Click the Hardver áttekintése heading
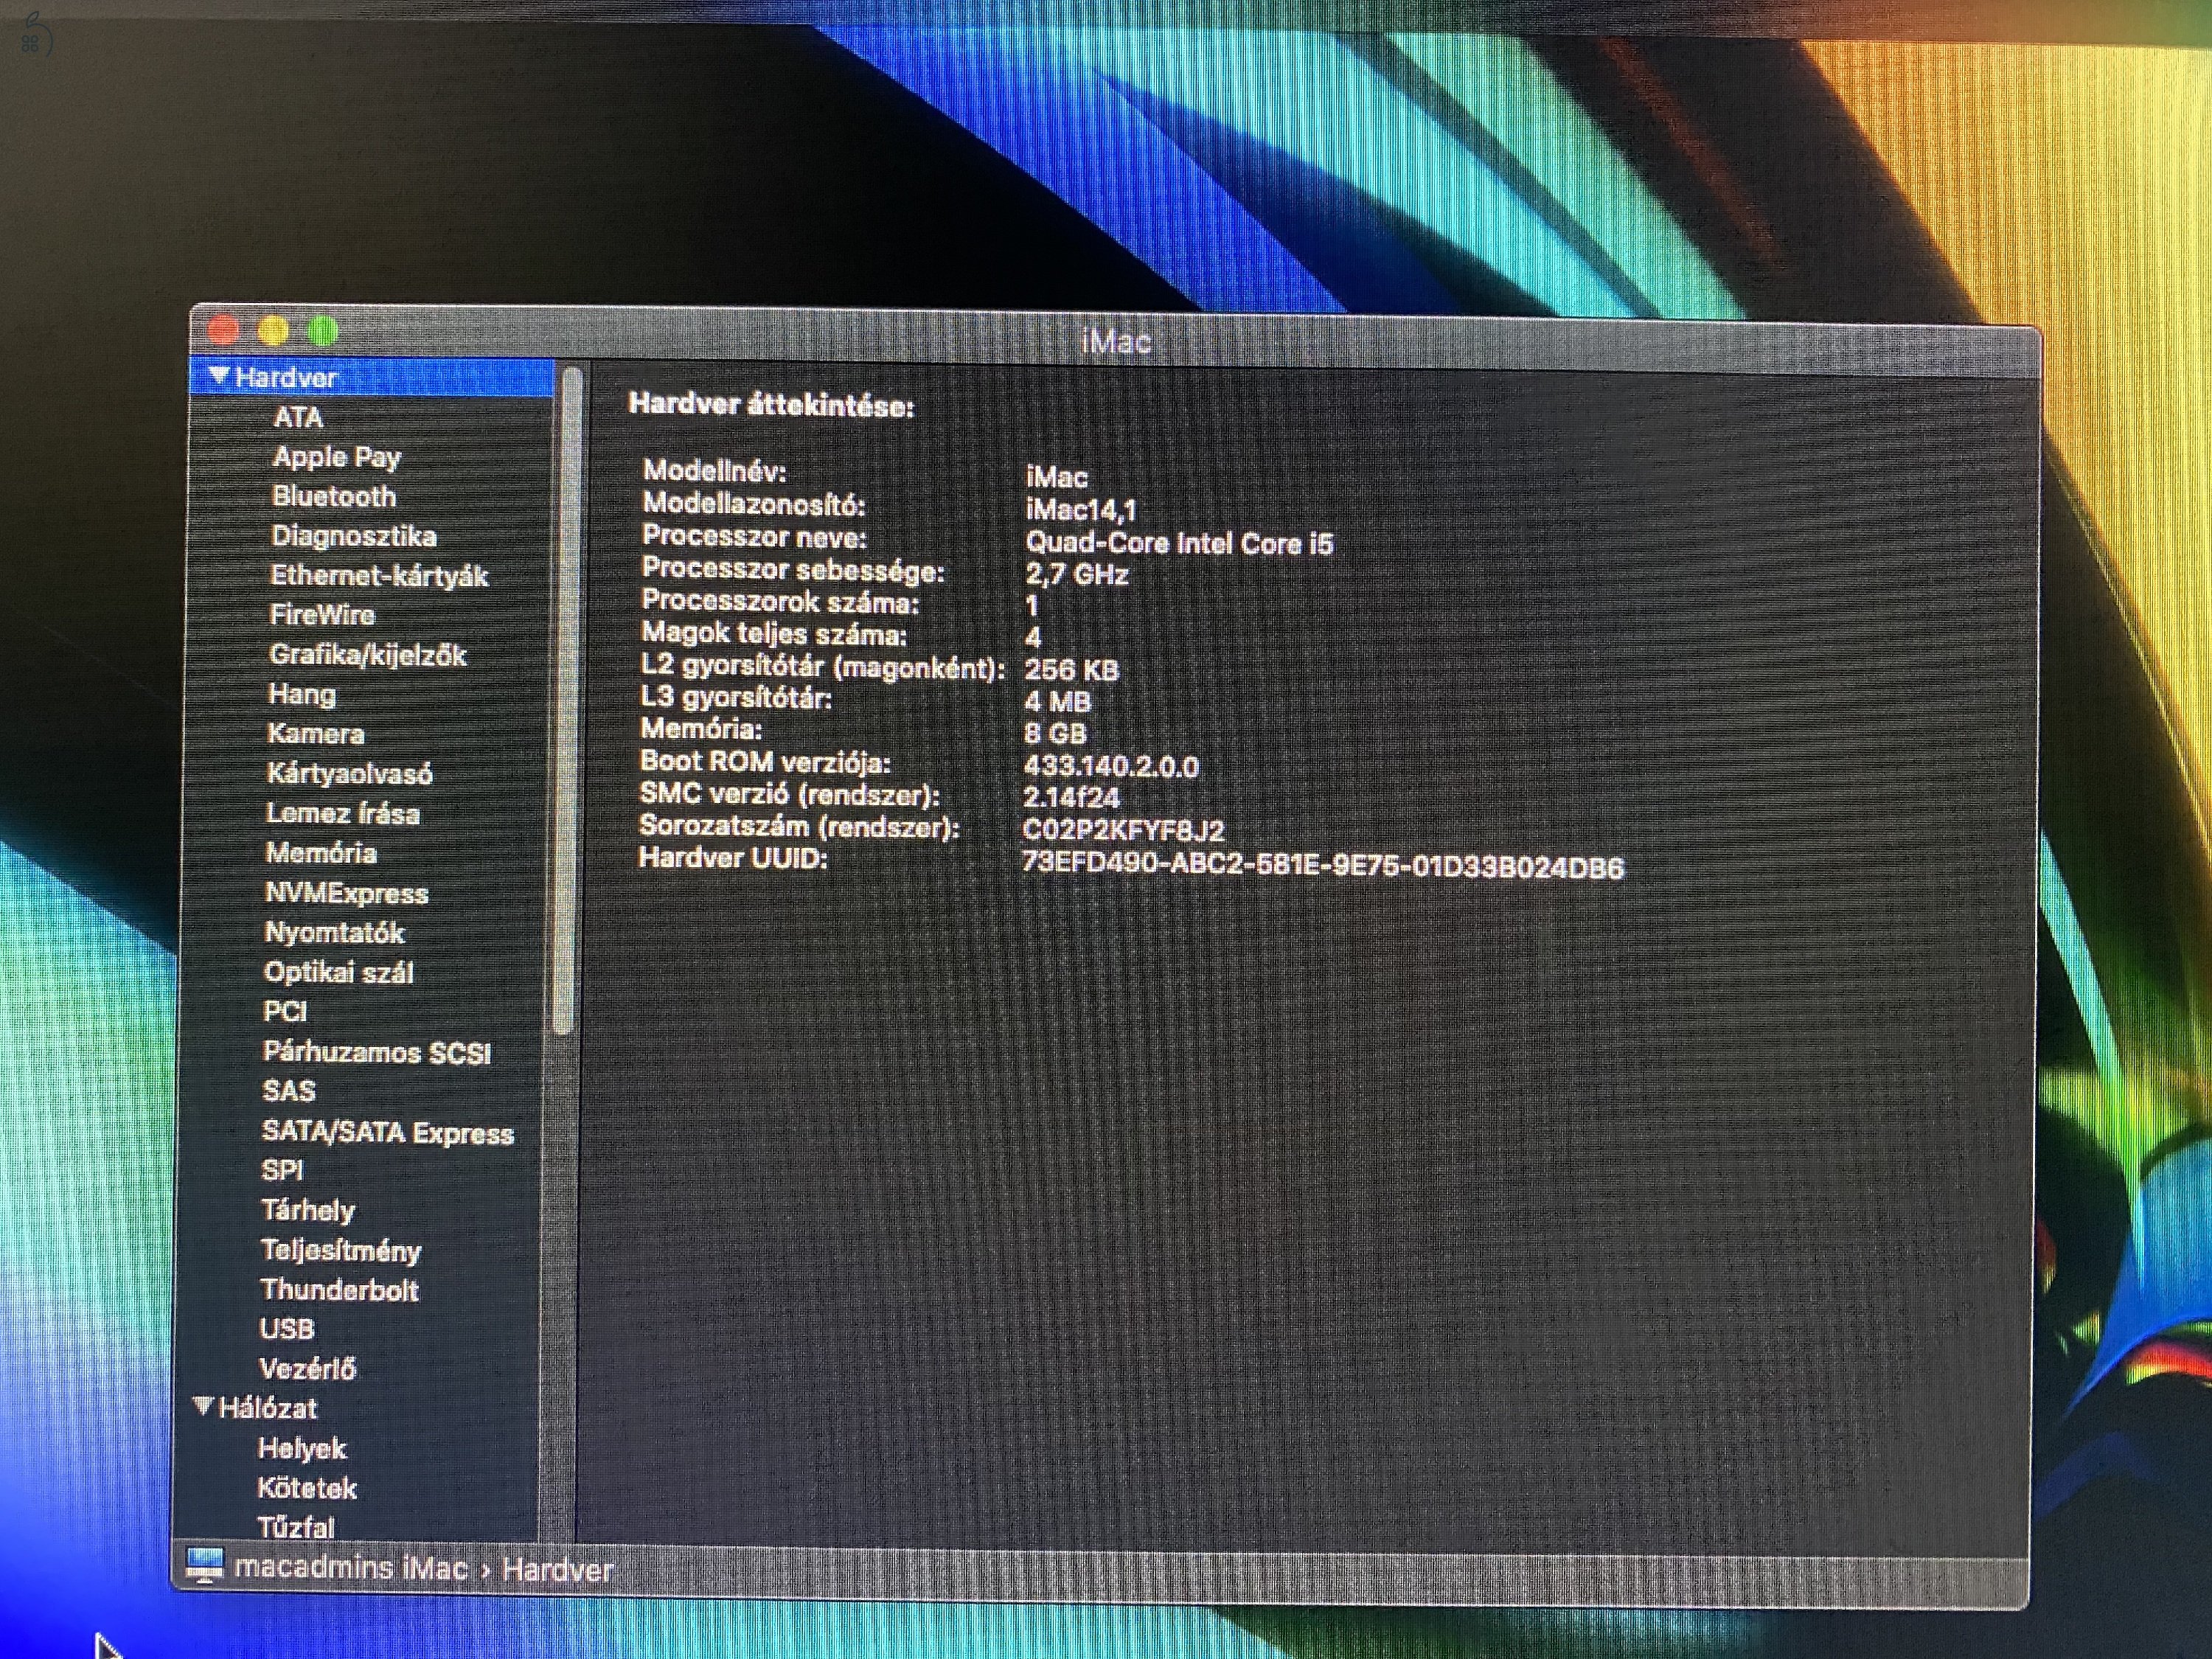 pyautogui.click(x=771, y=405)
